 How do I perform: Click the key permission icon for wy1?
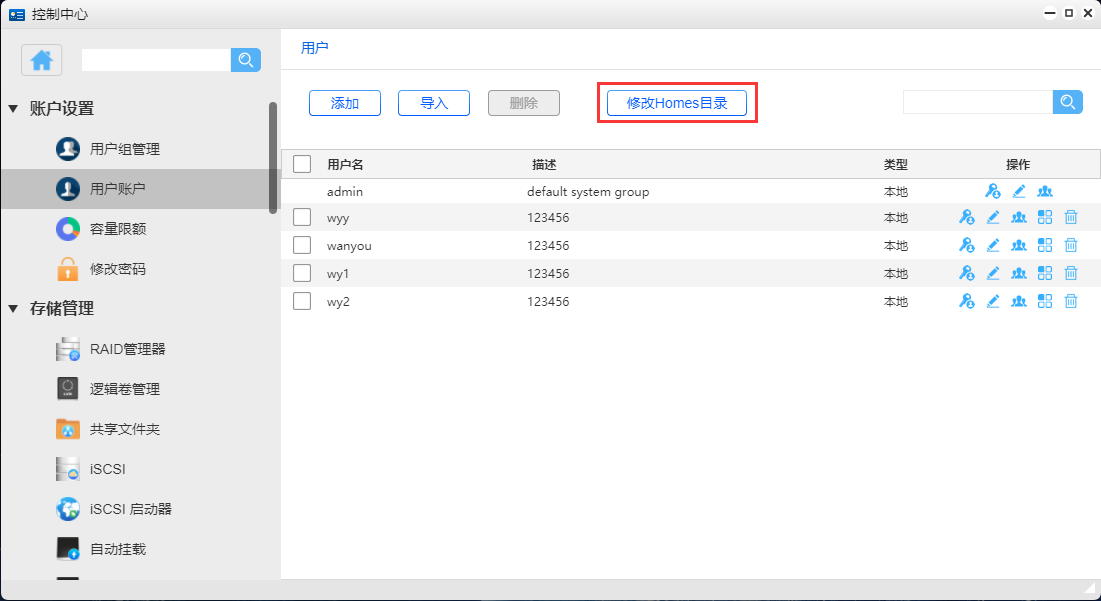pos(966,273)
